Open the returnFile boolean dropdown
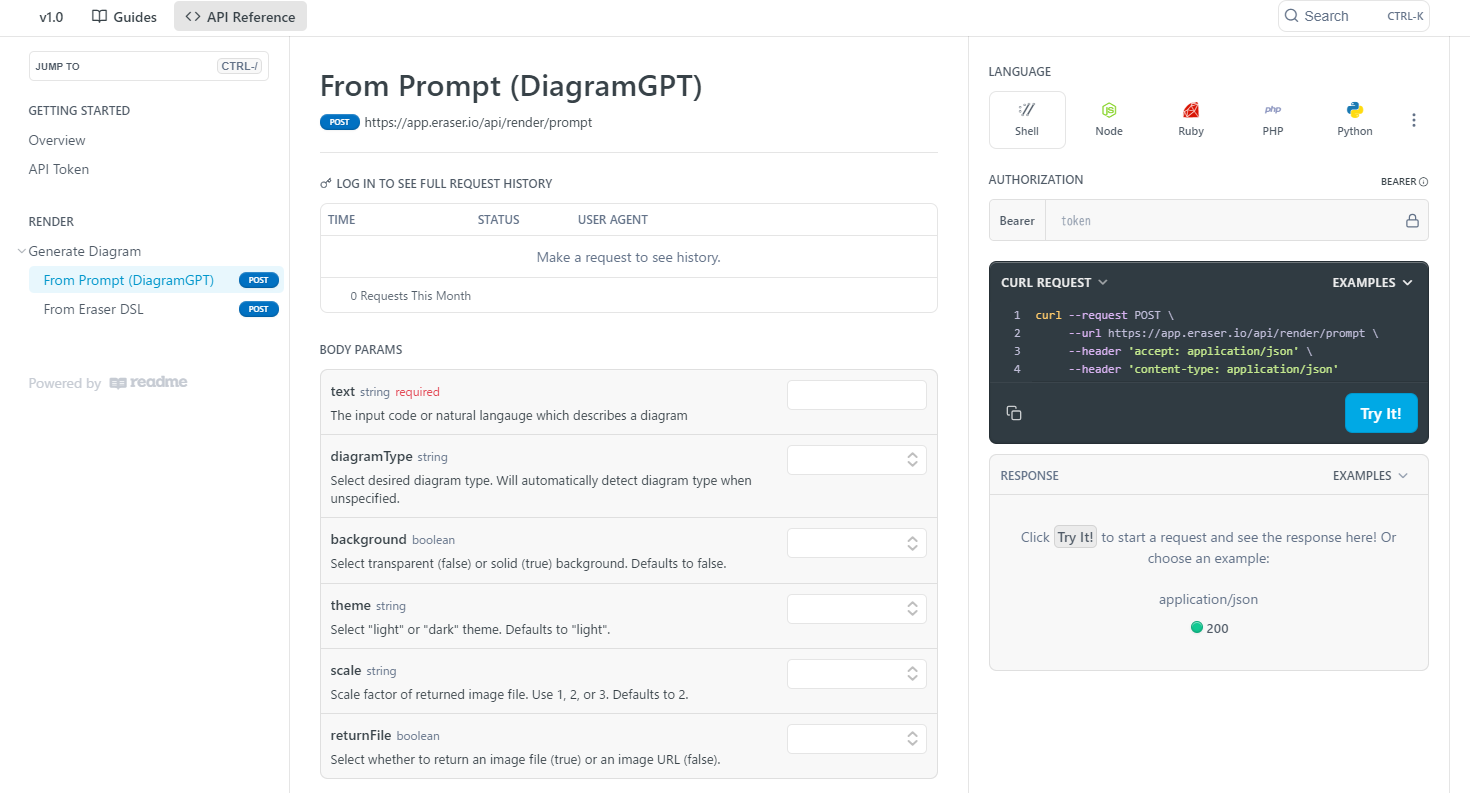This screenshot has height=793, width=1470. (857, 739)
